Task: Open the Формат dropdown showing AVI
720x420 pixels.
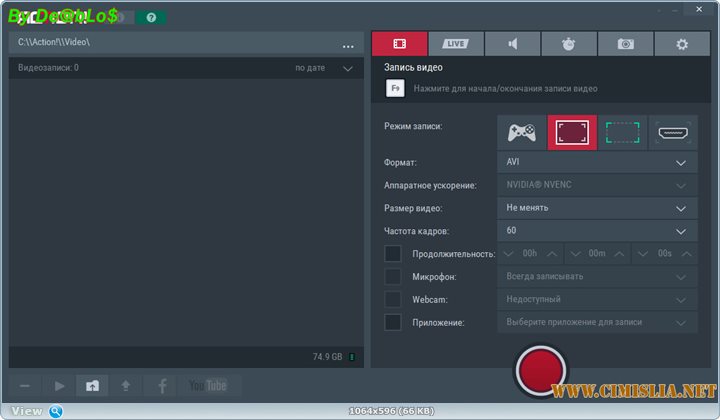Action: tap(597, 162)
